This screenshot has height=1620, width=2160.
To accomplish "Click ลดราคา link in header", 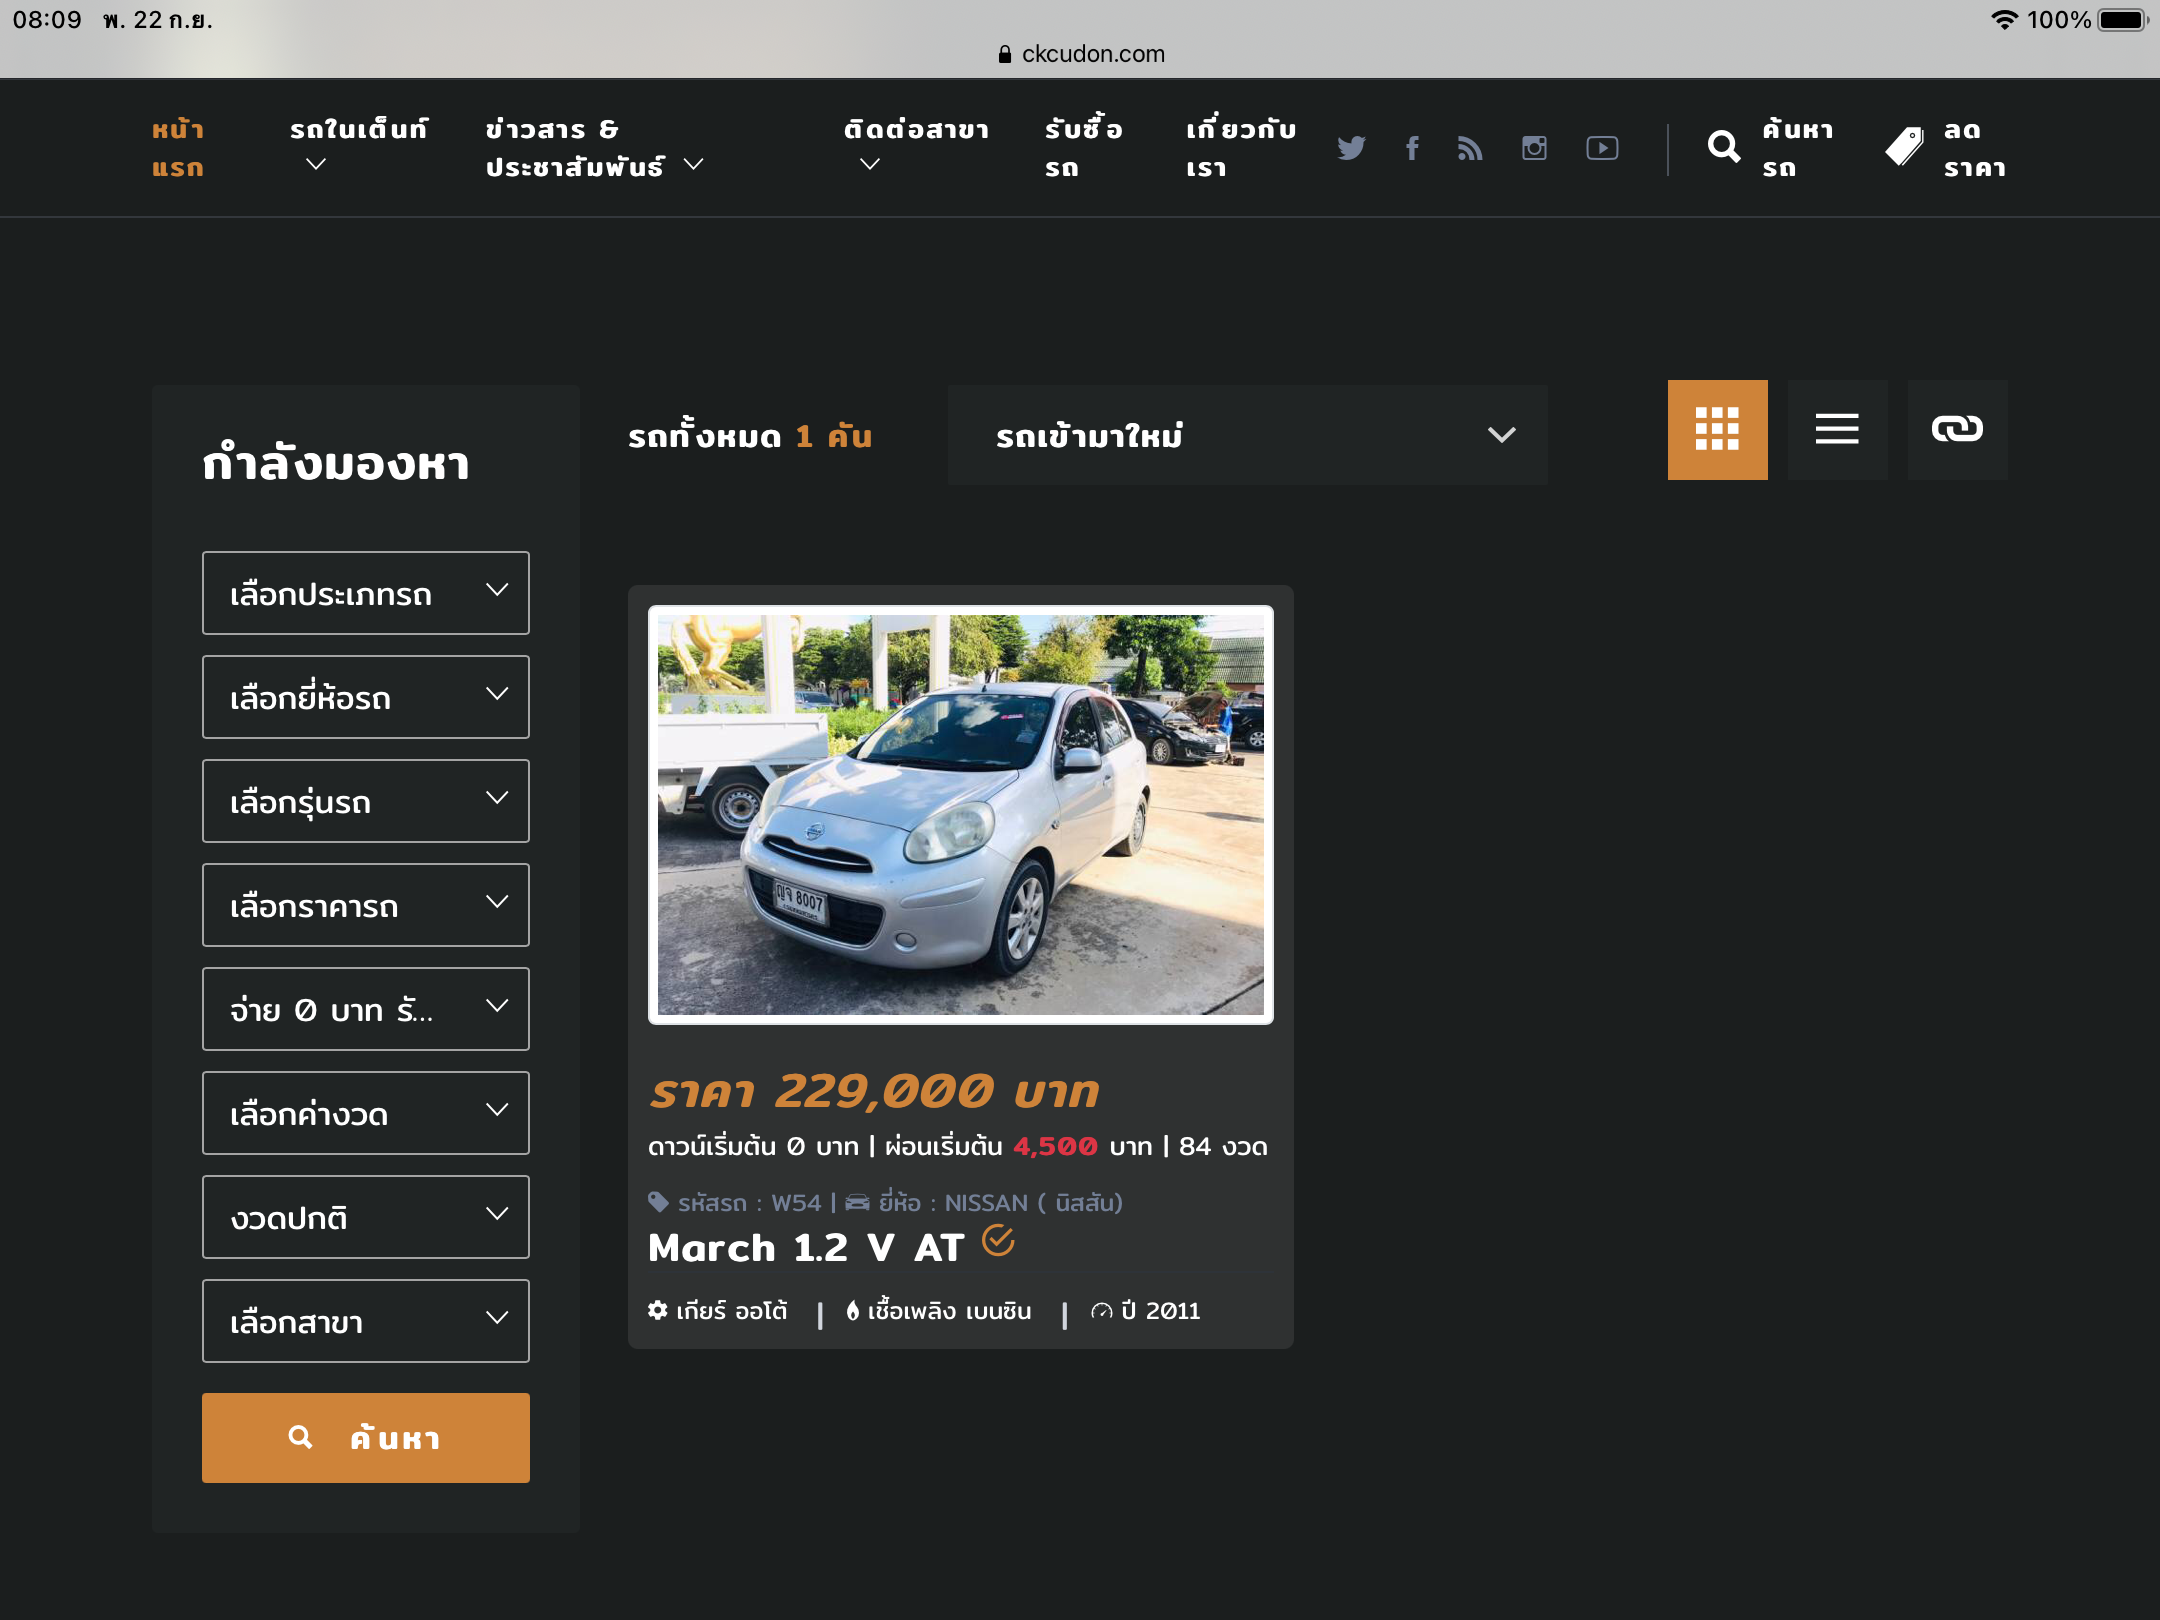I will [x=1975, y=148].
